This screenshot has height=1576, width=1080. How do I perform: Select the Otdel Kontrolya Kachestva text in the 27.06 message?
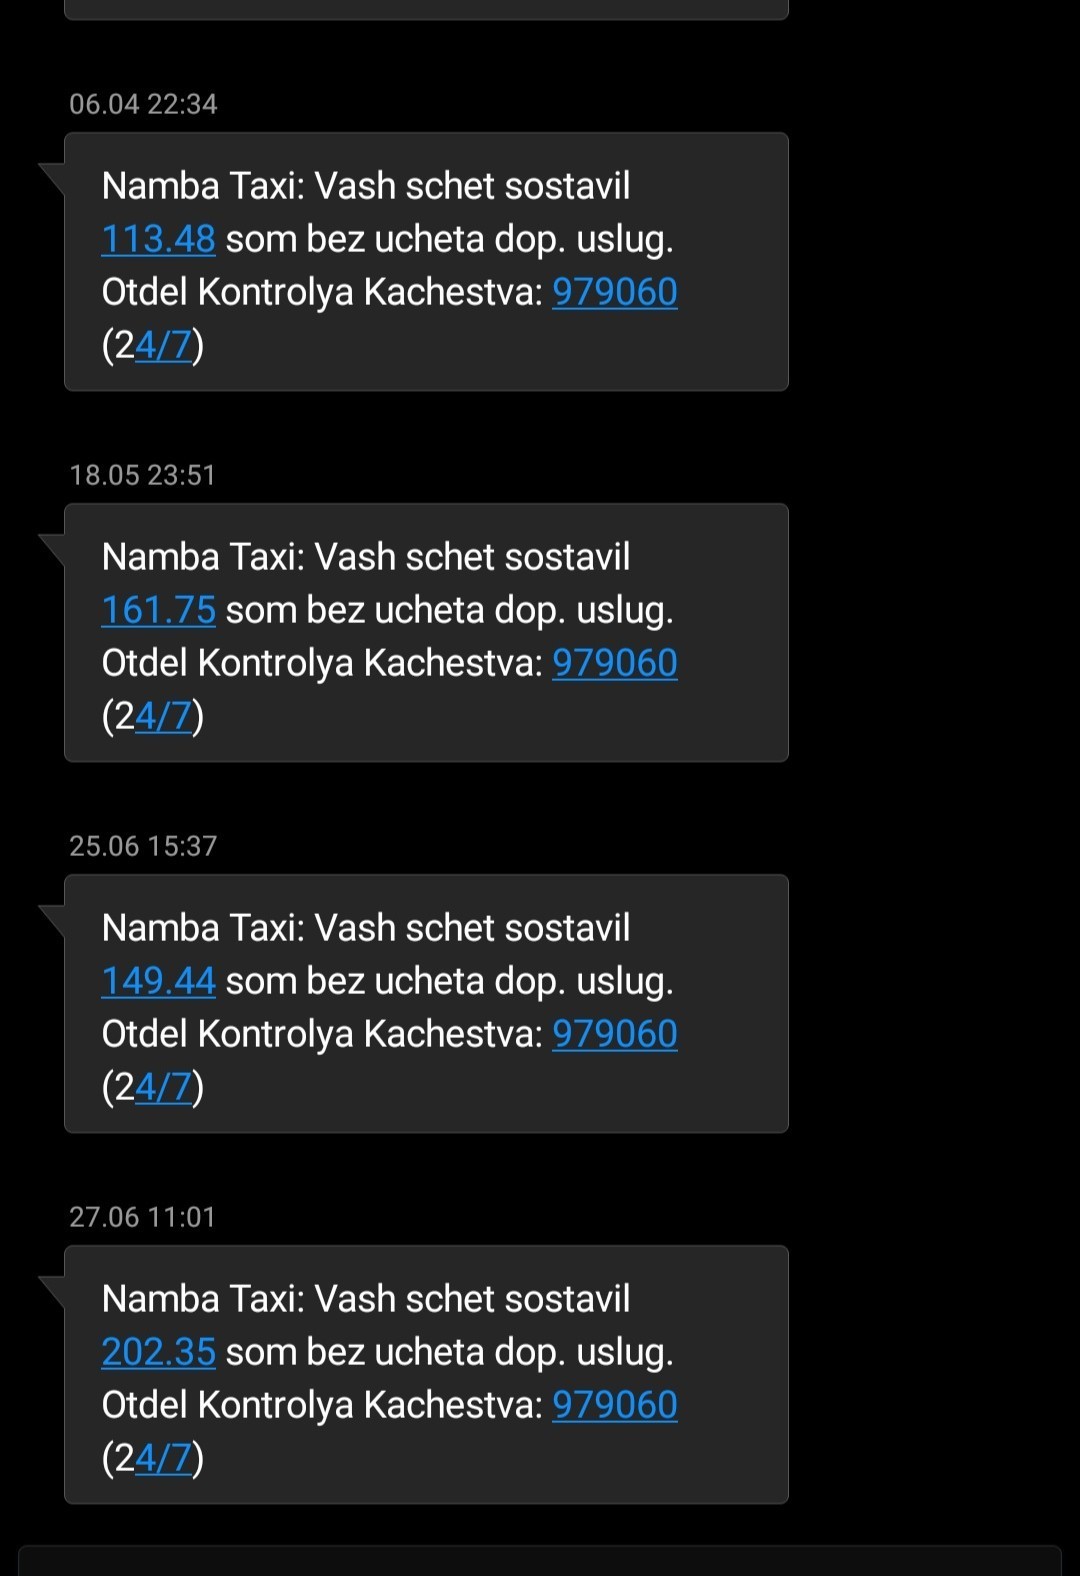tap(320, 1406)
